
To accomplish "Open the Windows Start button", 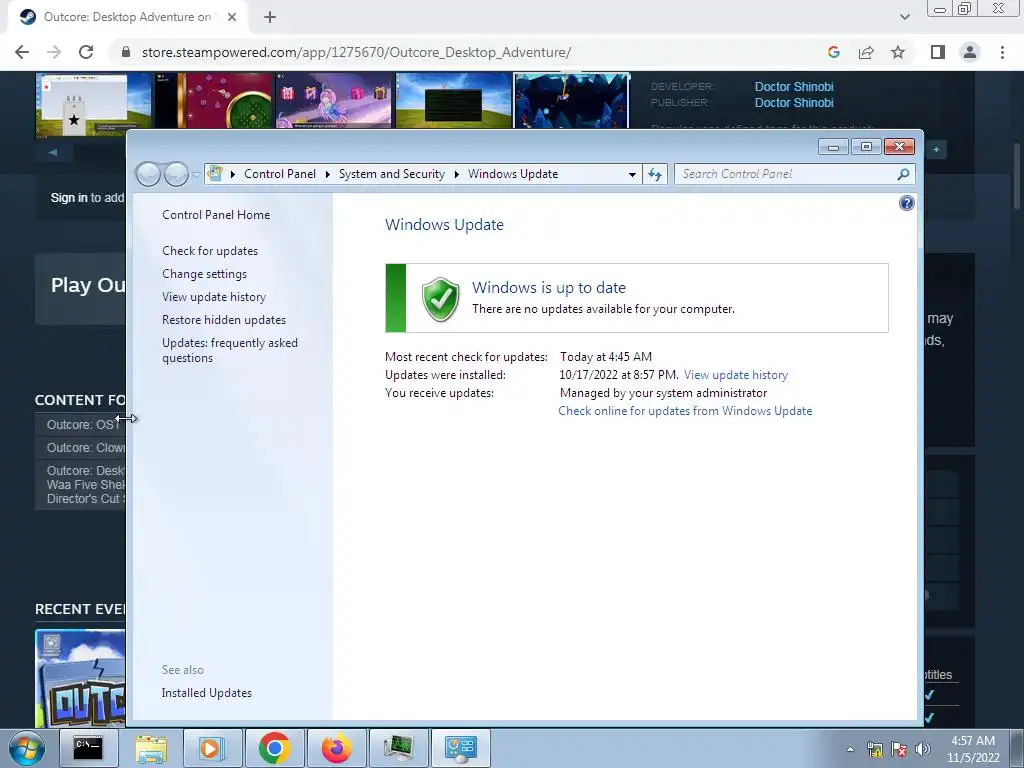I will [x=27, y=748].
